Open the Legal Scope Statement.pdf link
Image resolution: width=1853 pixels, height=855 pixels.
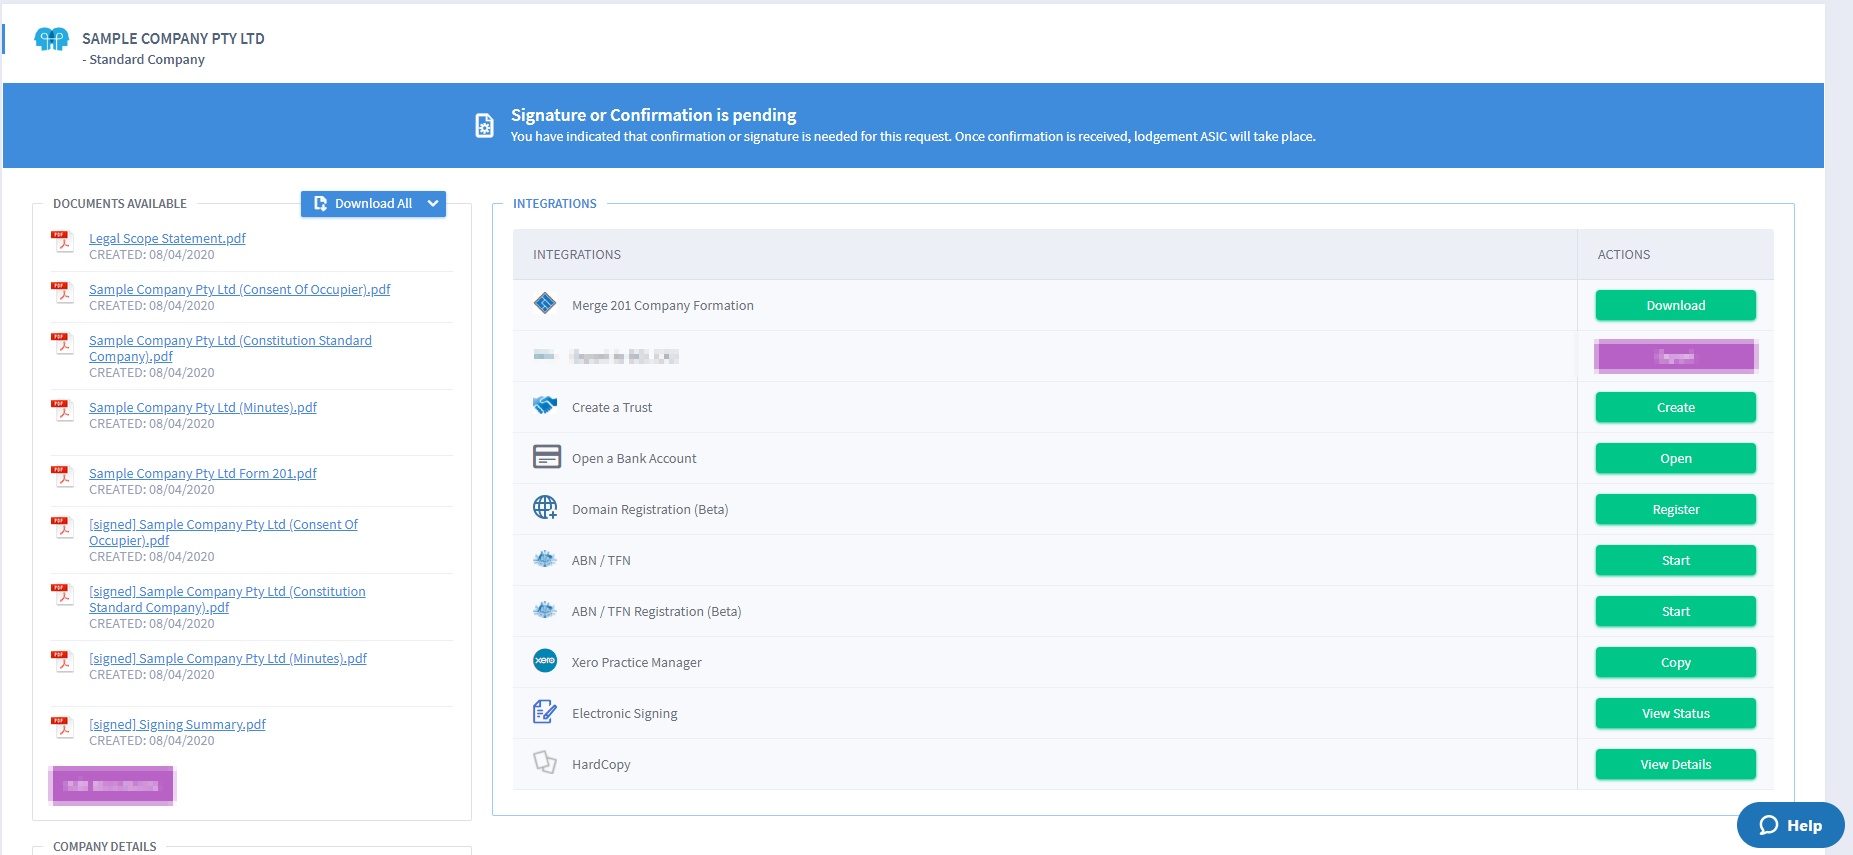click(167, 238)
